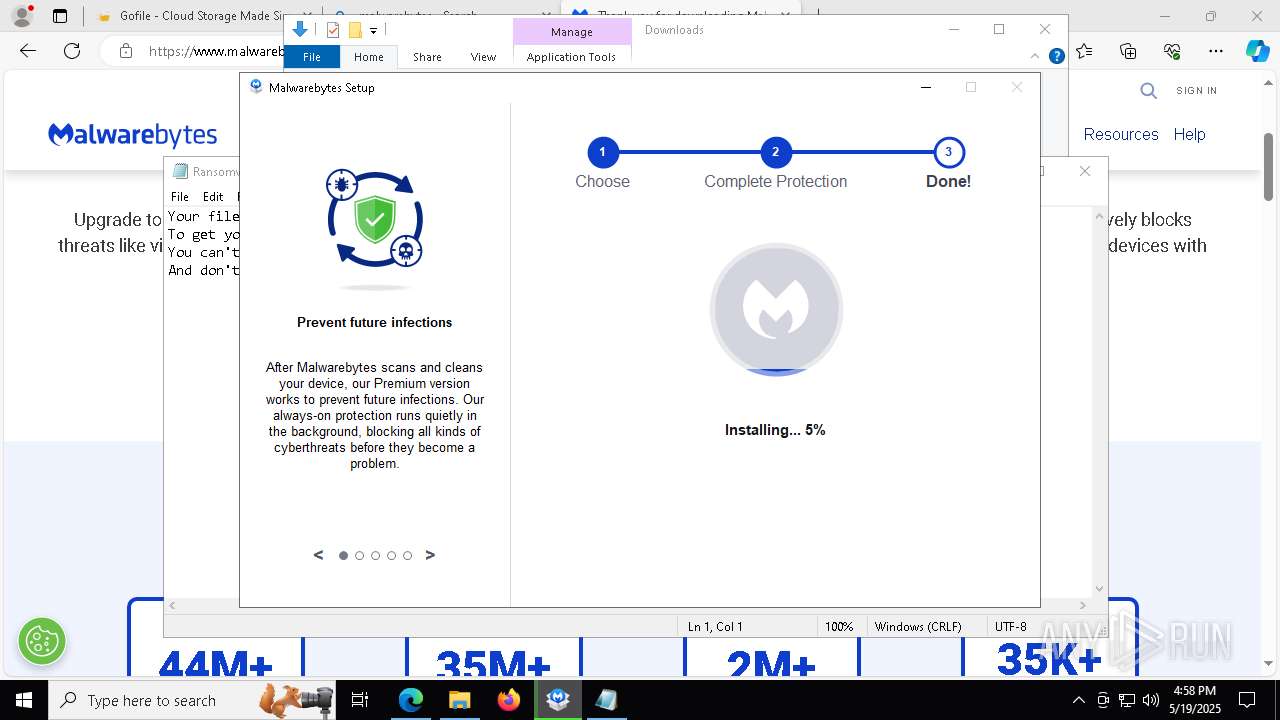Image resolution: width=1280 pixels, height=720 pixels.
Task: Open Edge Settings and more menu
Action: [x=1216, y=51]
